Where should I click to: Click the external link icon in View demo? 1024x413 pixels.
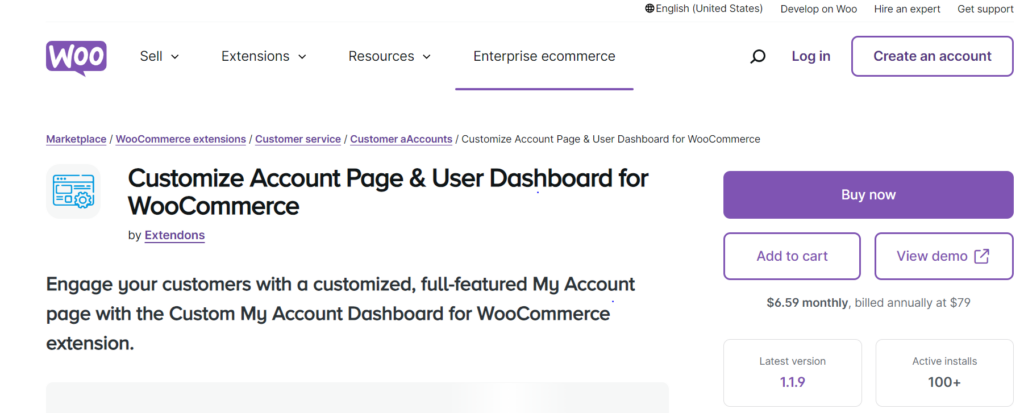pyautogui.click(x=981, y=256)
